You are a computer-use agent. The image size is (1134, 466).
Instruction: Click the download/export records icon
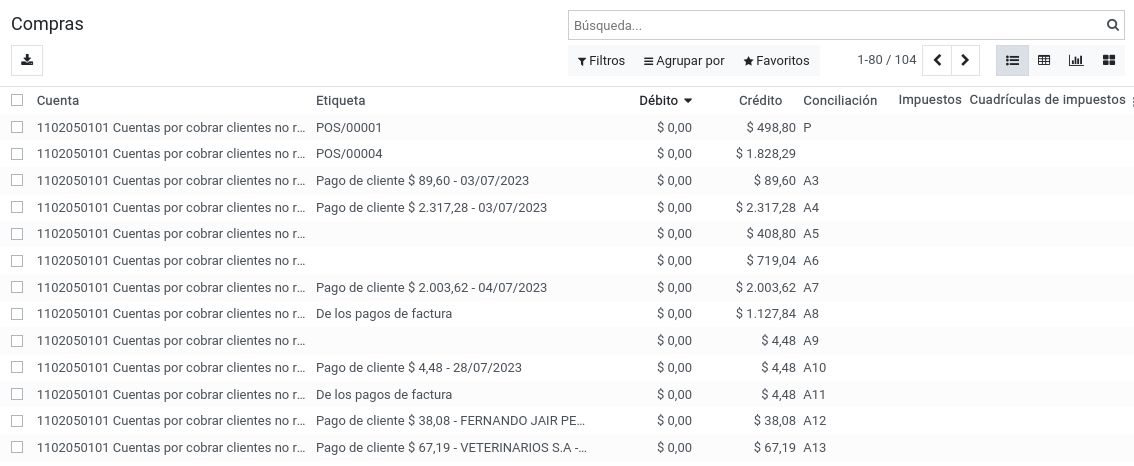coord(27,60)
